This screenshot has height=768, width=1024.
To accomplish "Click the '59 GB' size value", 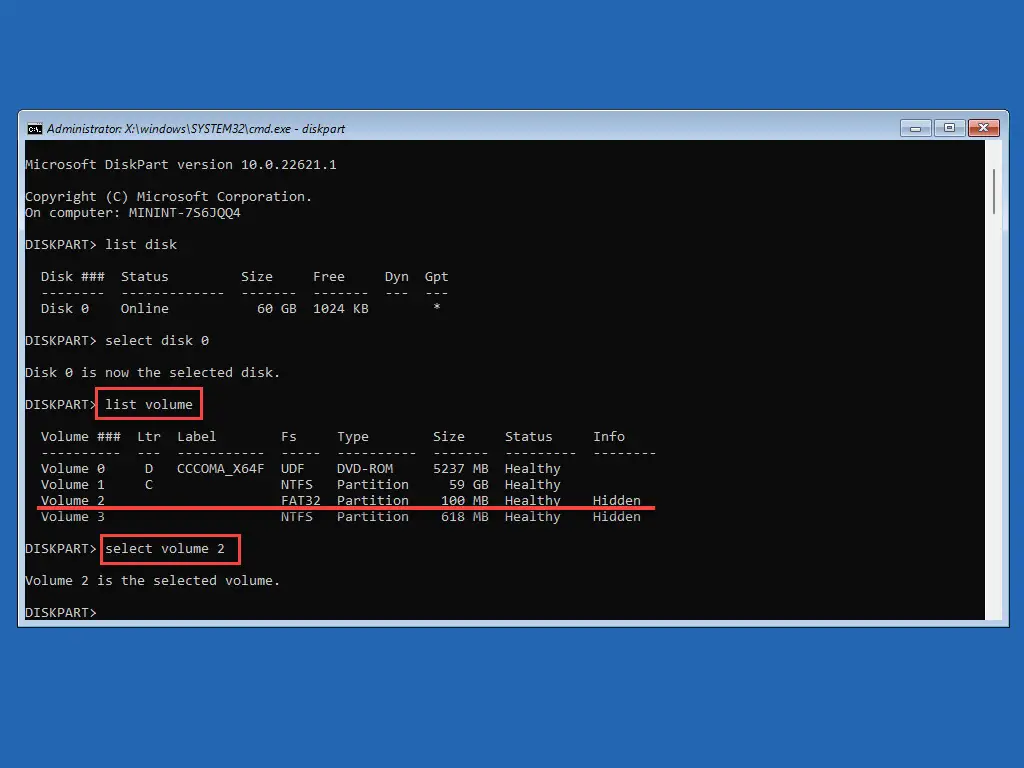I will pos(468,485).
